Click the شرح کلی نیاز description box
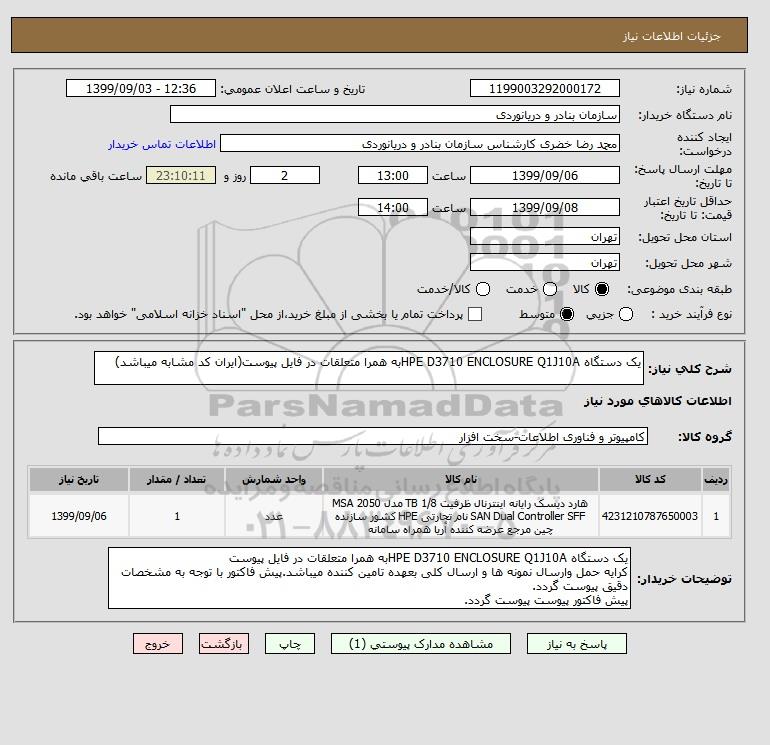Viewport: 770px width, 745px height. 369,368
